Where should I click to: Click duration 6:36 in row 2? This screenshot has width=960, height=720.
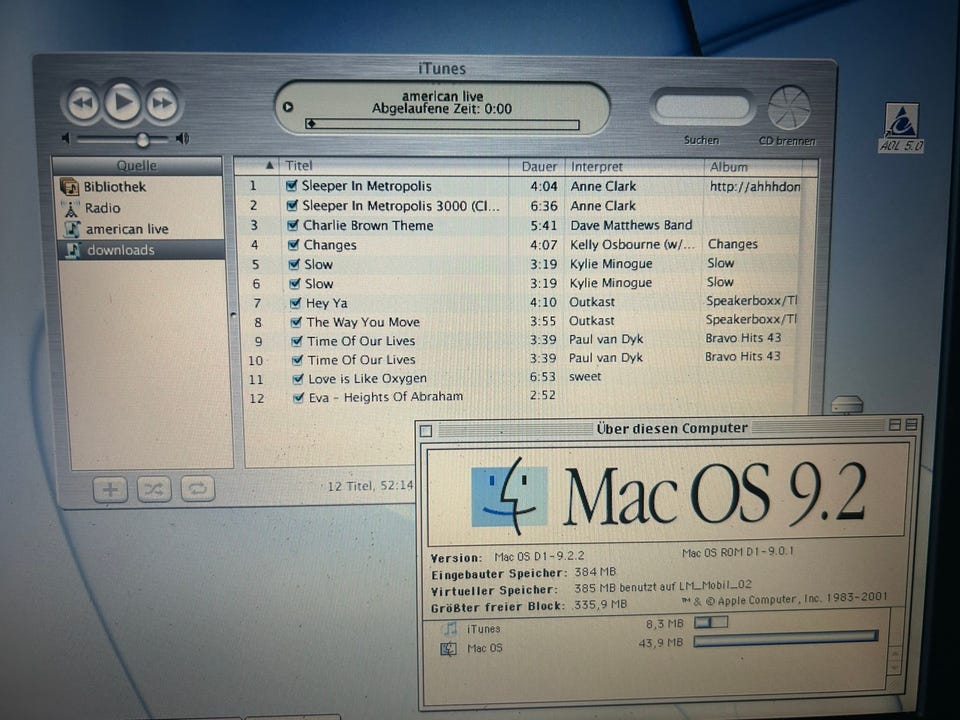[543, 206]
